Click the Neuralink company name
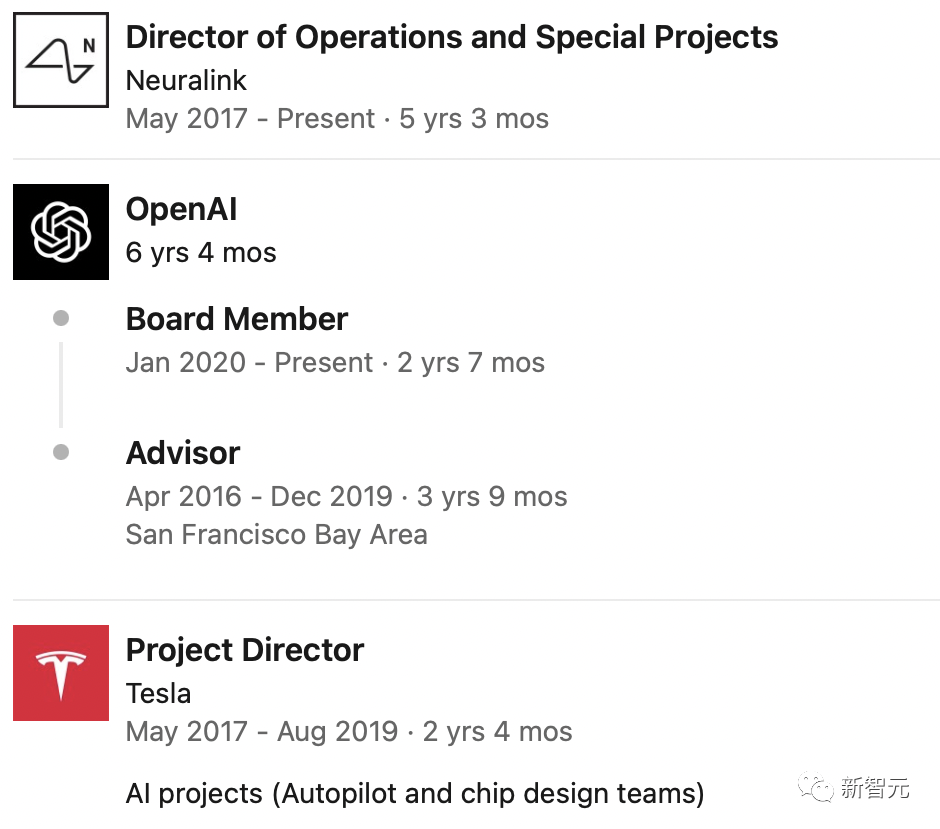Viewport: 940px width, 829px height. (x=186, y=80)
